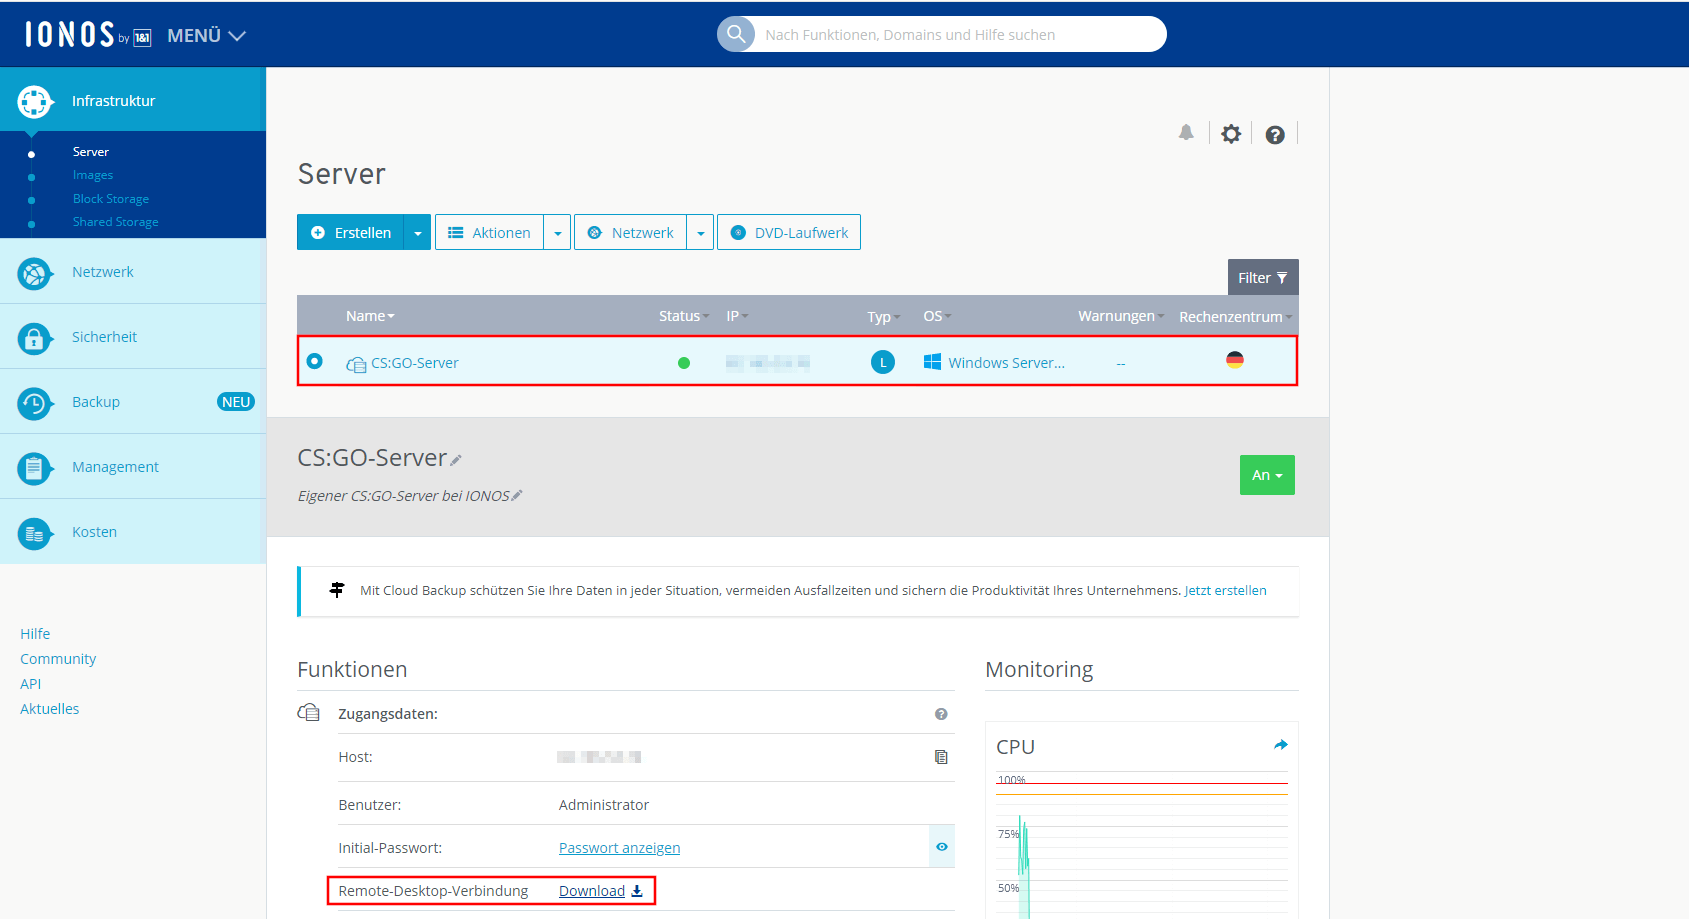Open the MENÜ dropdown in header
This screenshot has height=919, width=1689.
206,36
